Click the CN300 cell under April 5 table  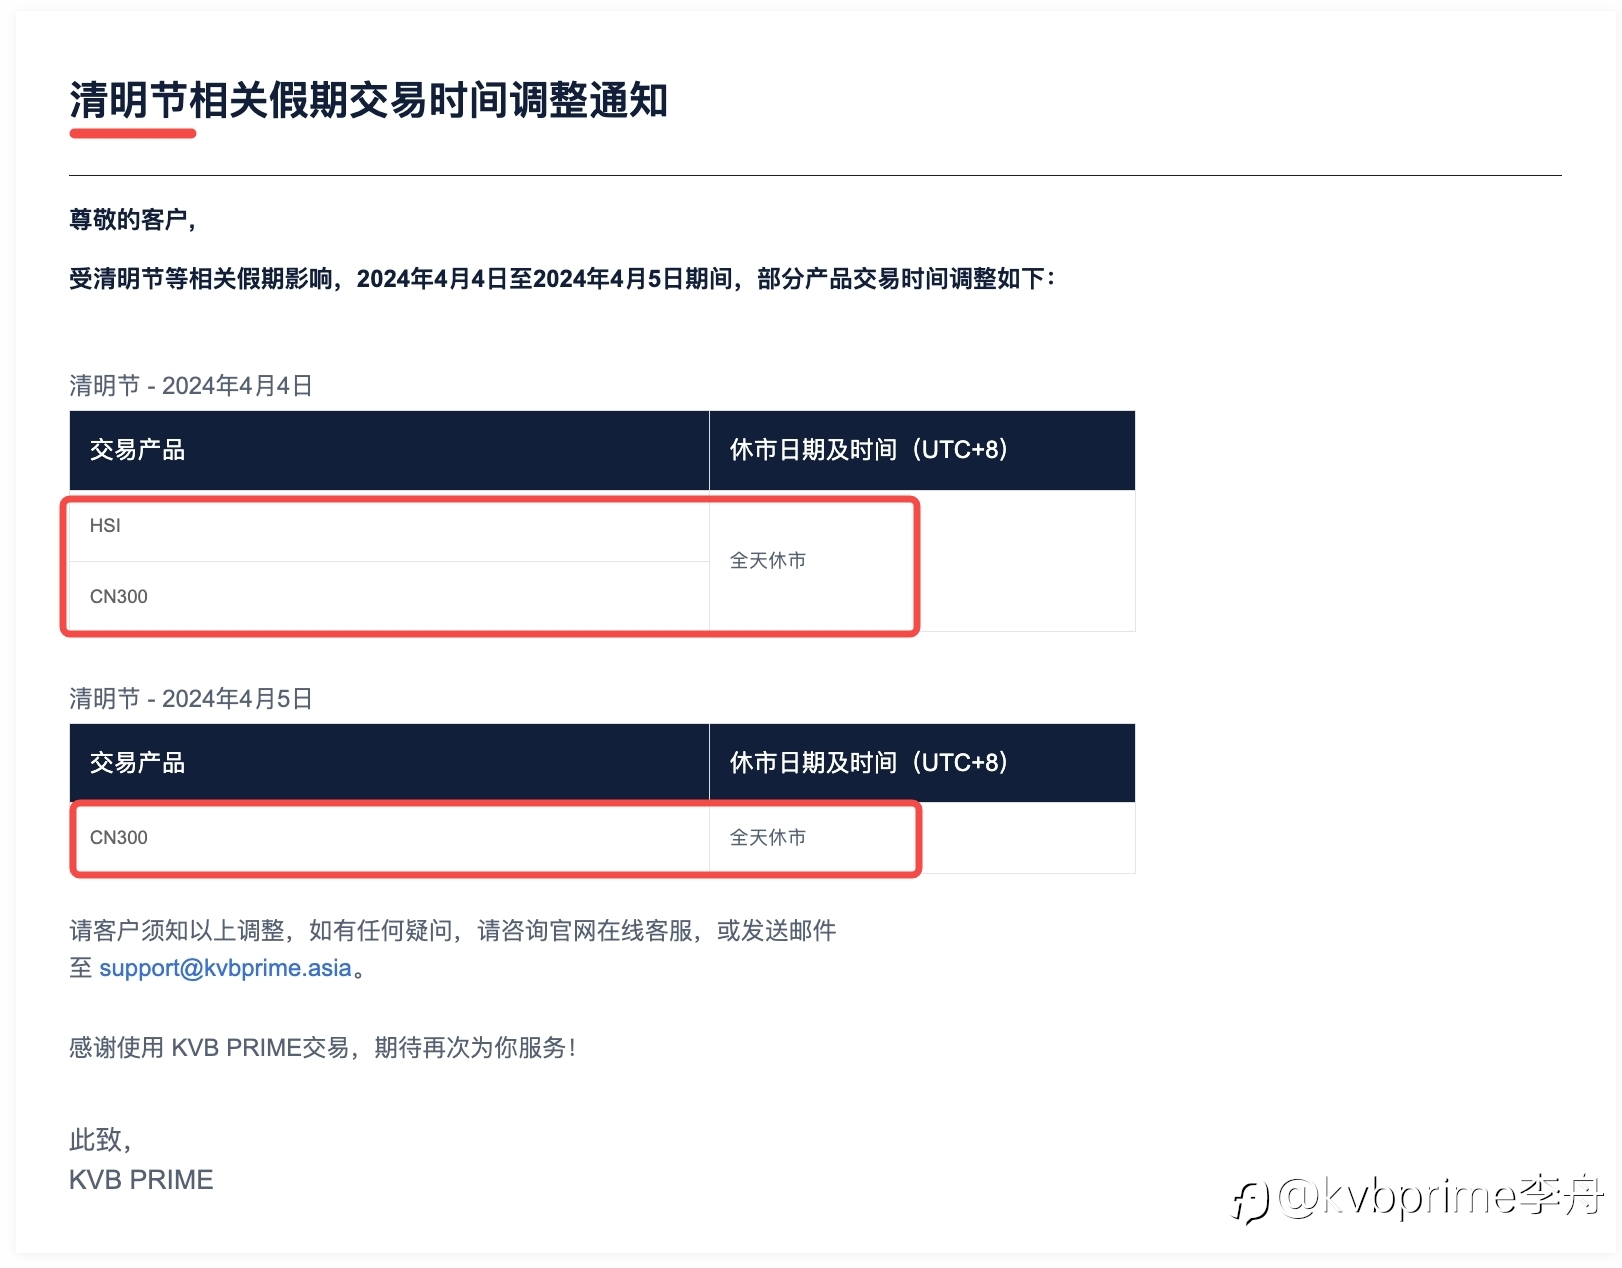(x=389, y=838)
